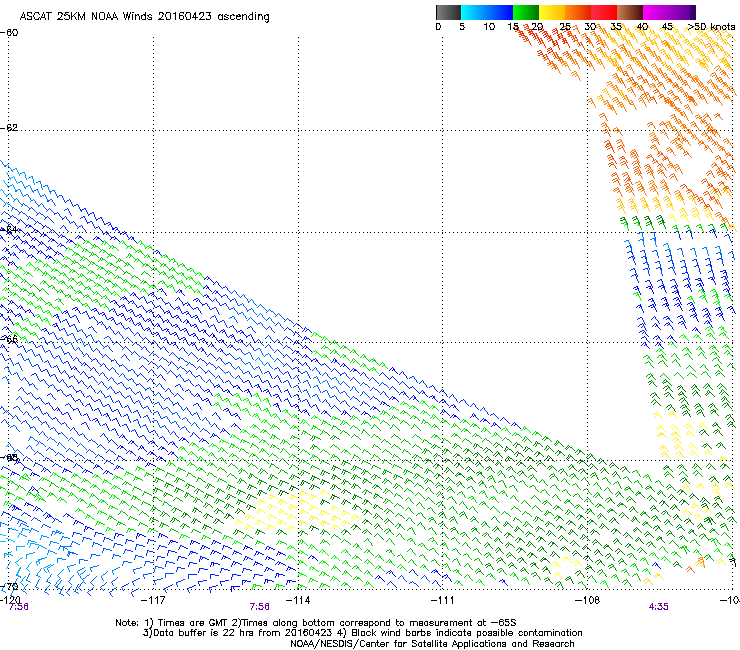Click the blue 5-15 knots legend segment
The width and height of the screenshot is (740, 650).
[x=487, y=12]
